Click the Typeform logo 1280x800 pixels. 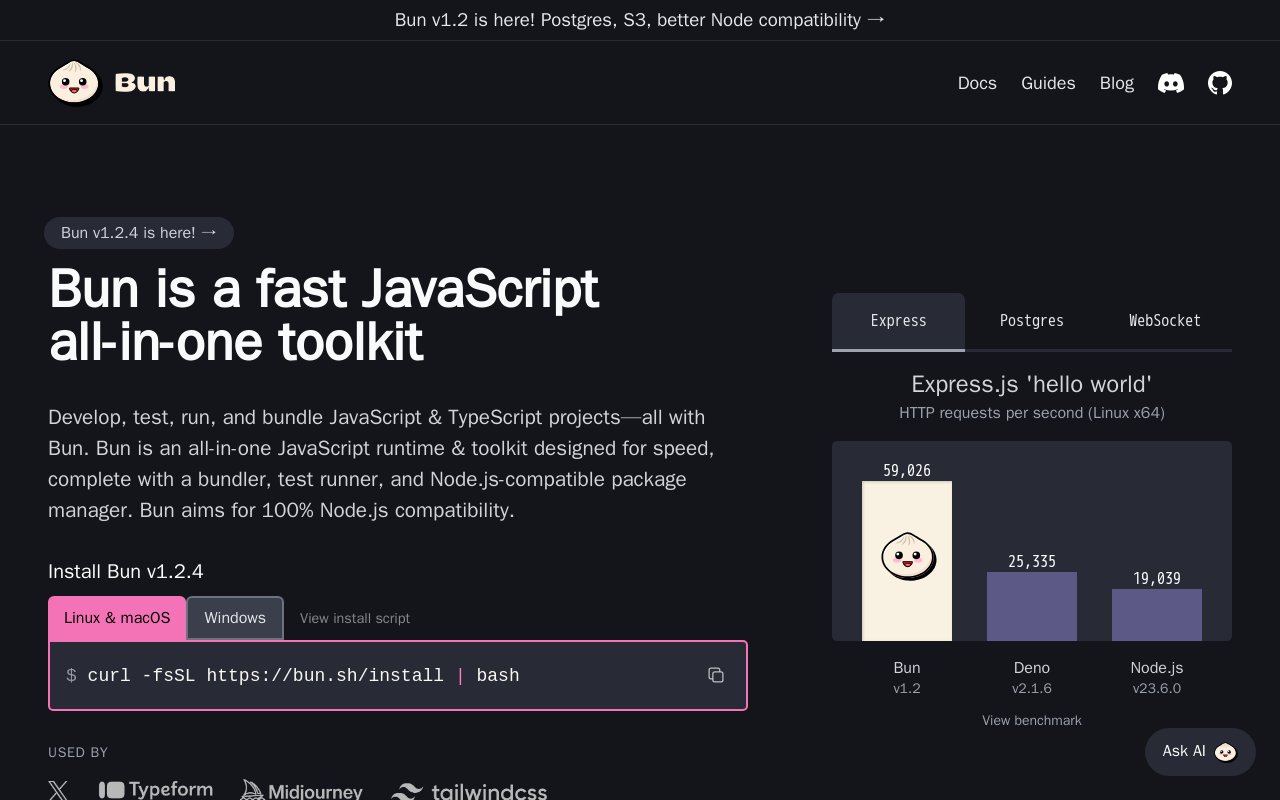[x=156, y=790]
